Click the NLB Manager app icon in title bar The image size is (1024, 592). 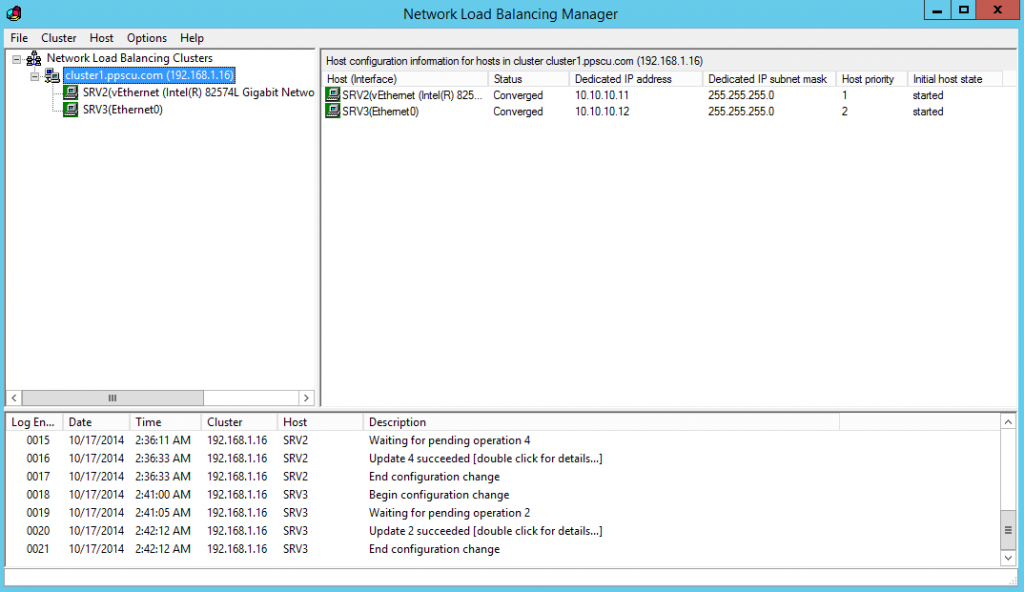point(13,14)
